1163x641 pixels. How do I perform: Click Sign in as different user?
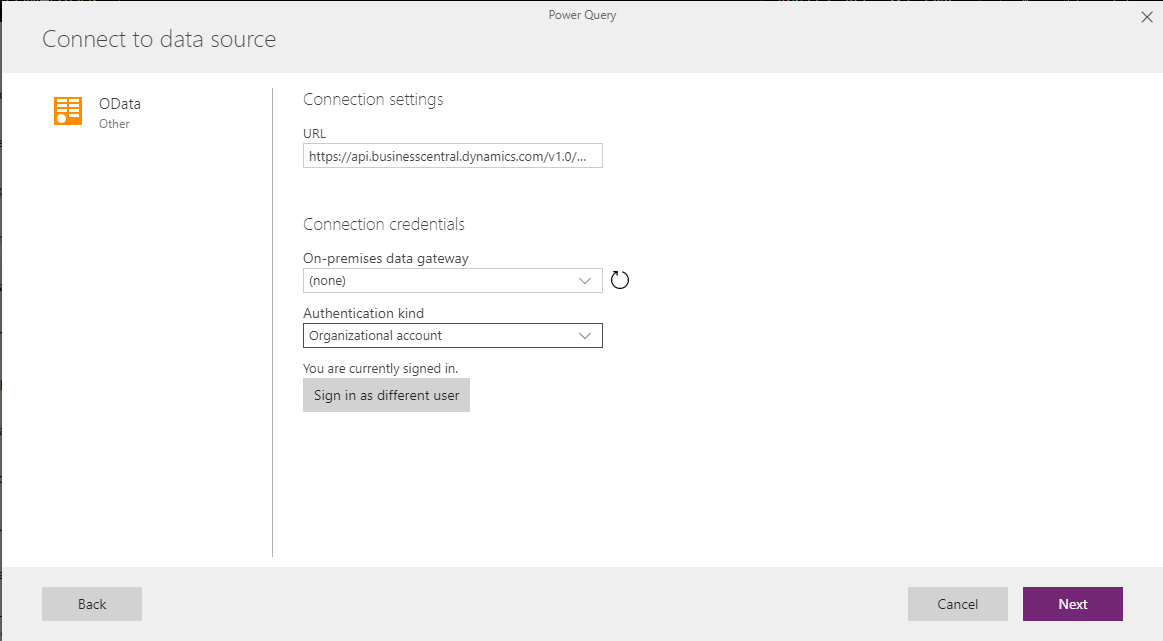click(386, 395)
